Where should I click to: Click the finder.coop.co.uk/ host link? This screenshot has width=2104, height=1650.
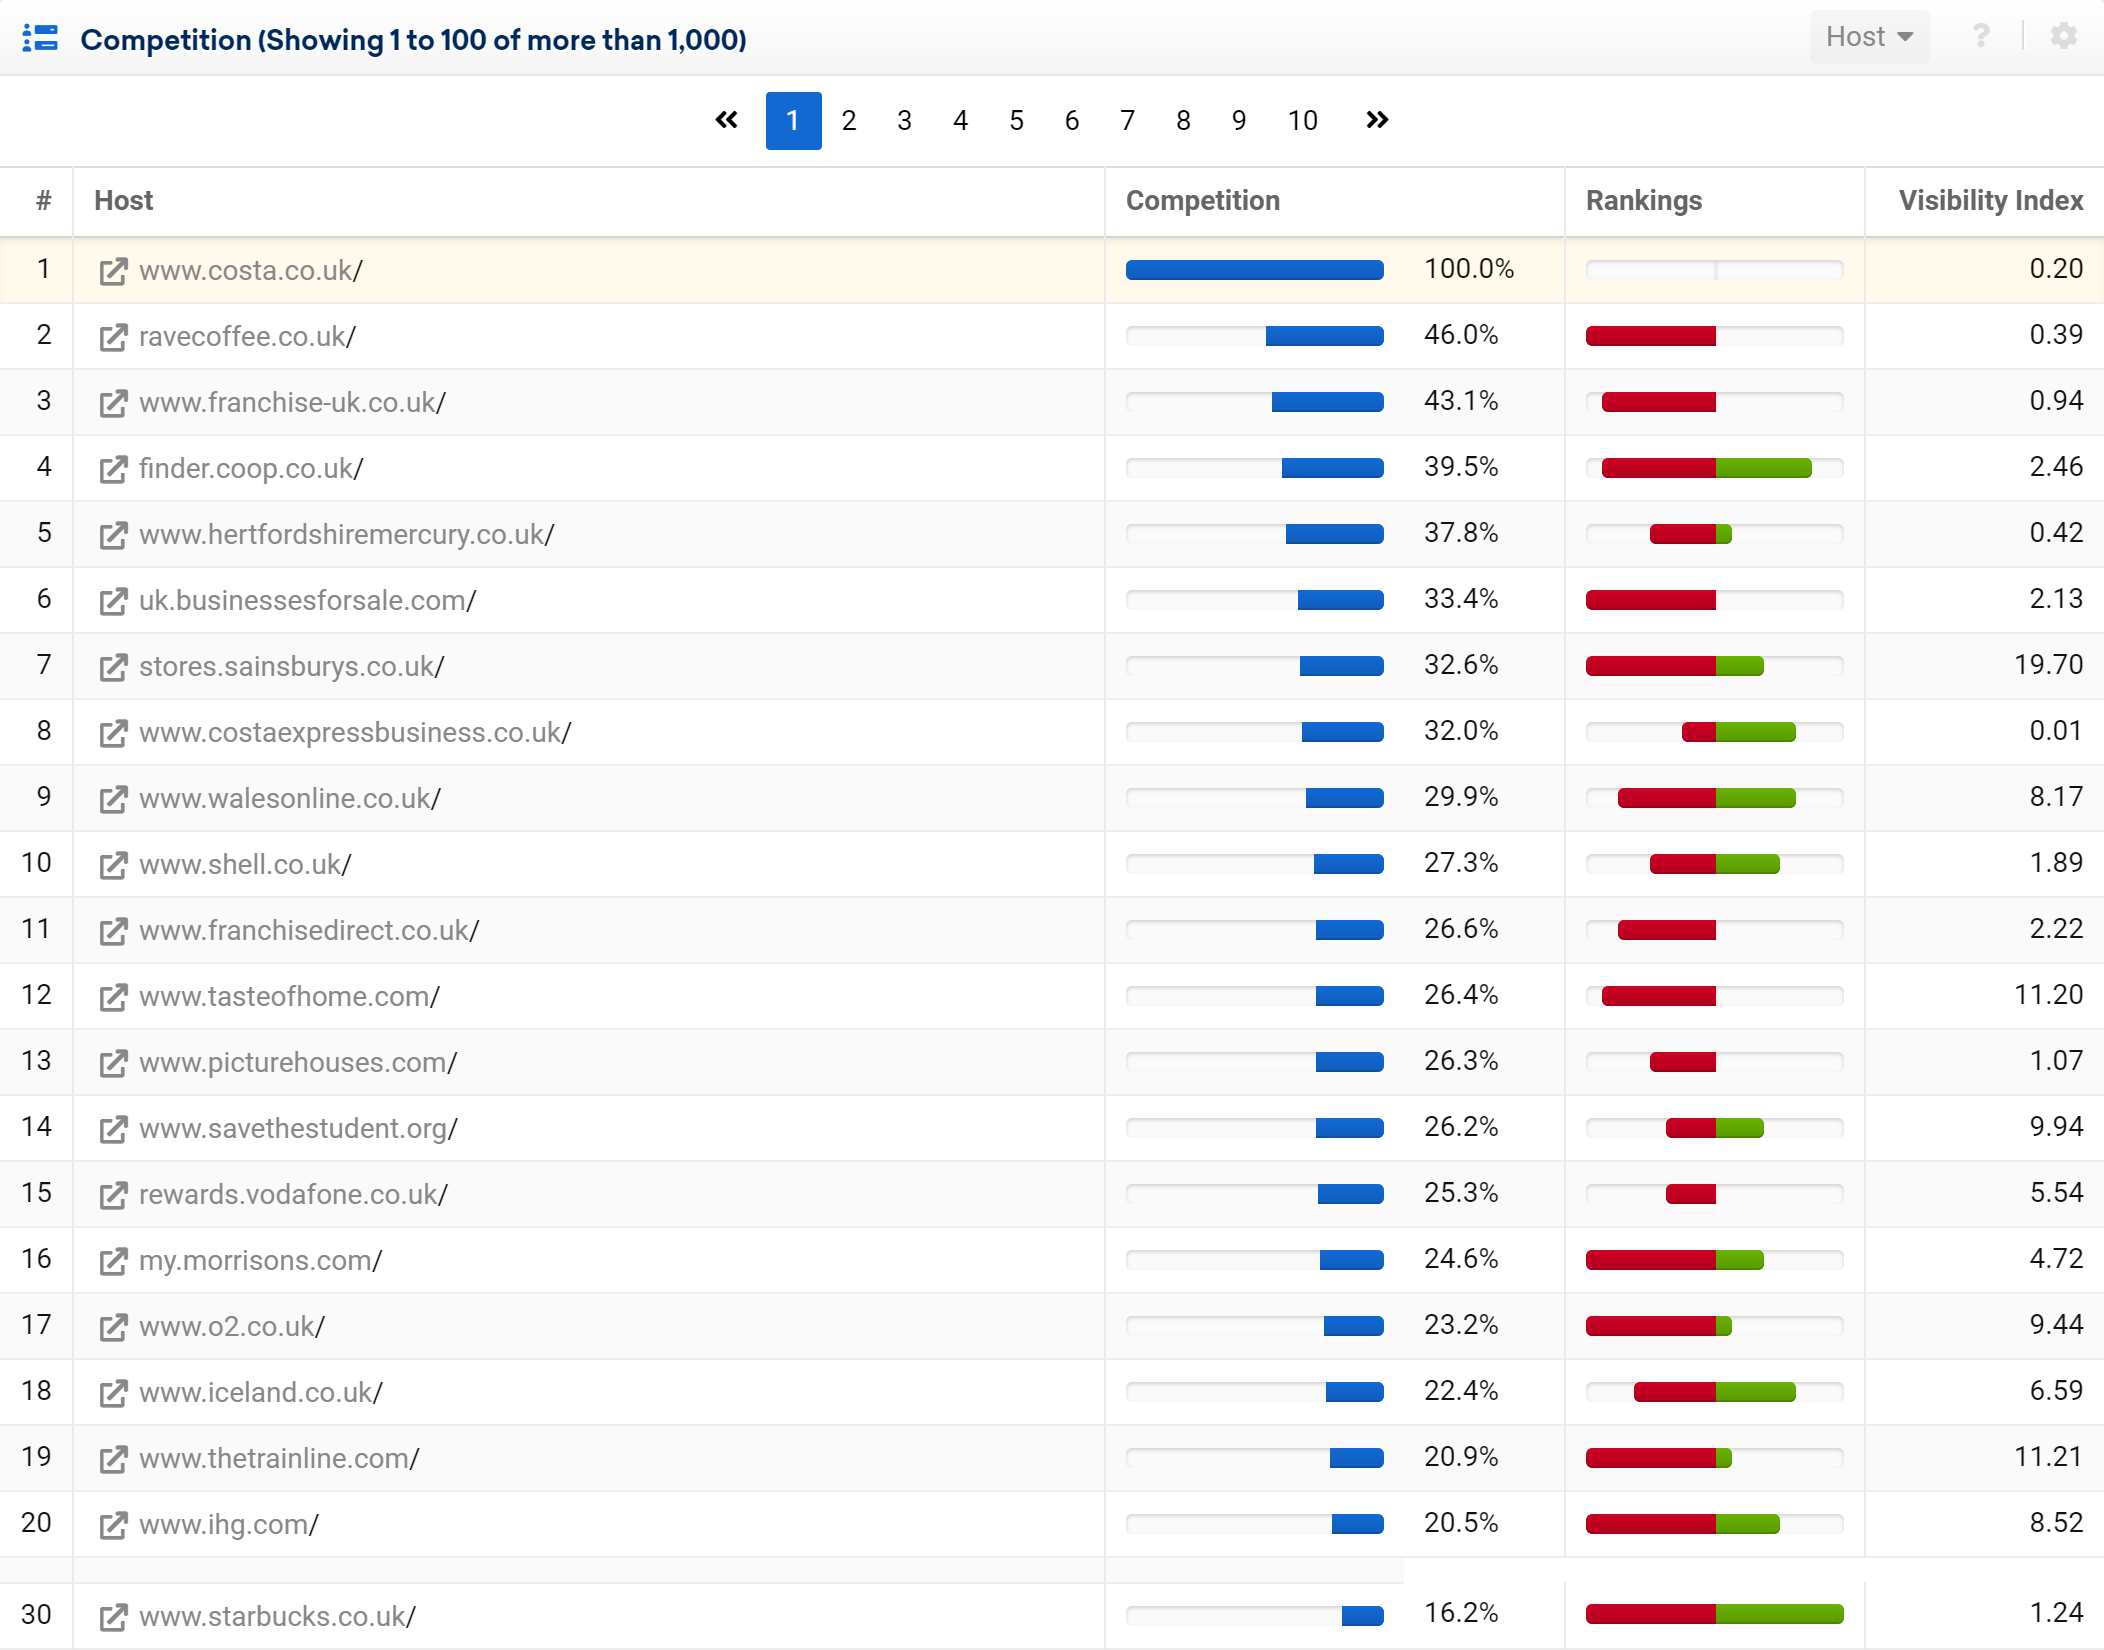251,469
